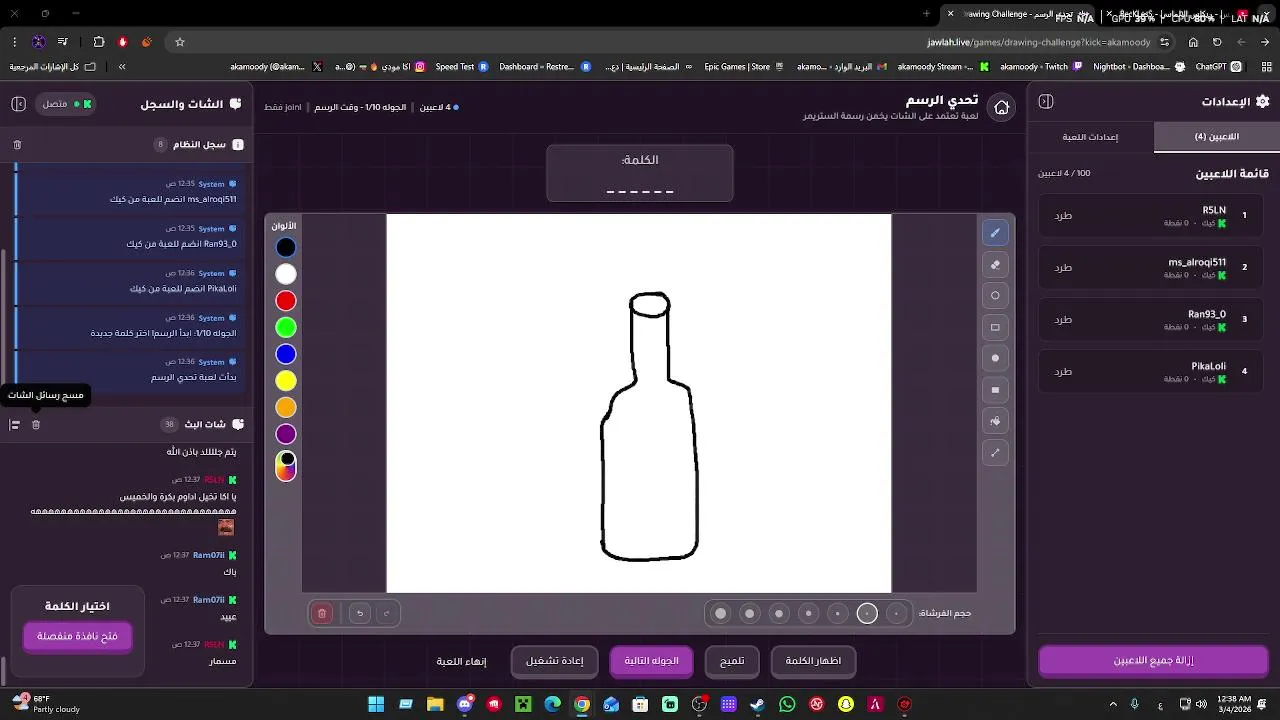Open WhatsApp from the taskbar

click(x=787, y=704)
